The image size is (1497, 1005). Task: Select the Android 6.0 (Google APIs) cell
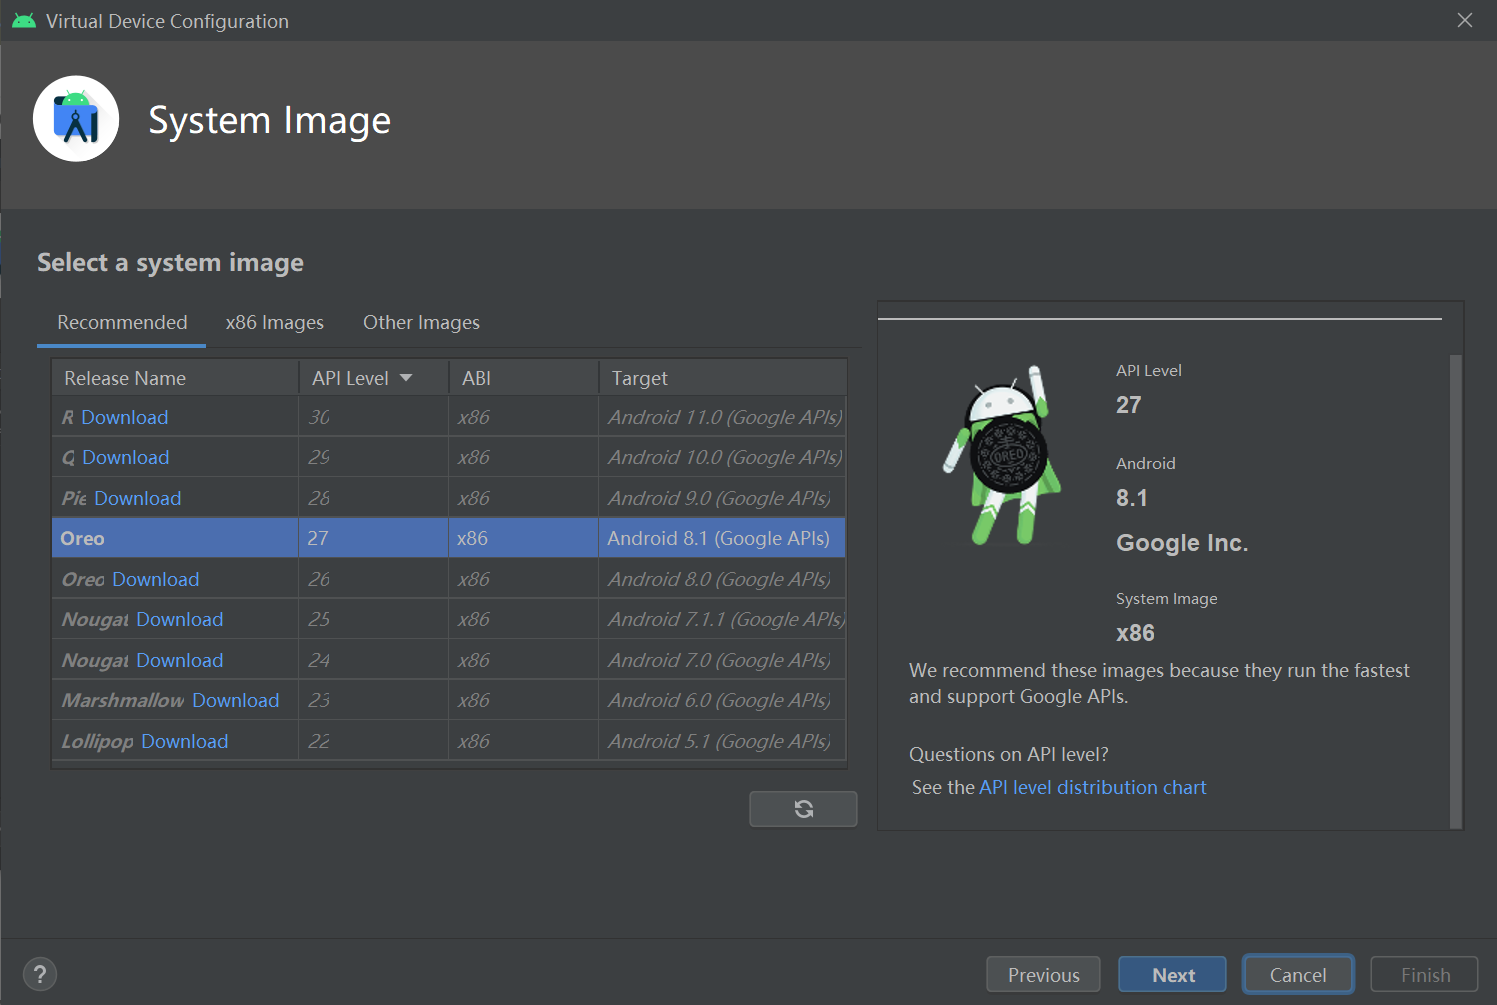tap(722, 700)
